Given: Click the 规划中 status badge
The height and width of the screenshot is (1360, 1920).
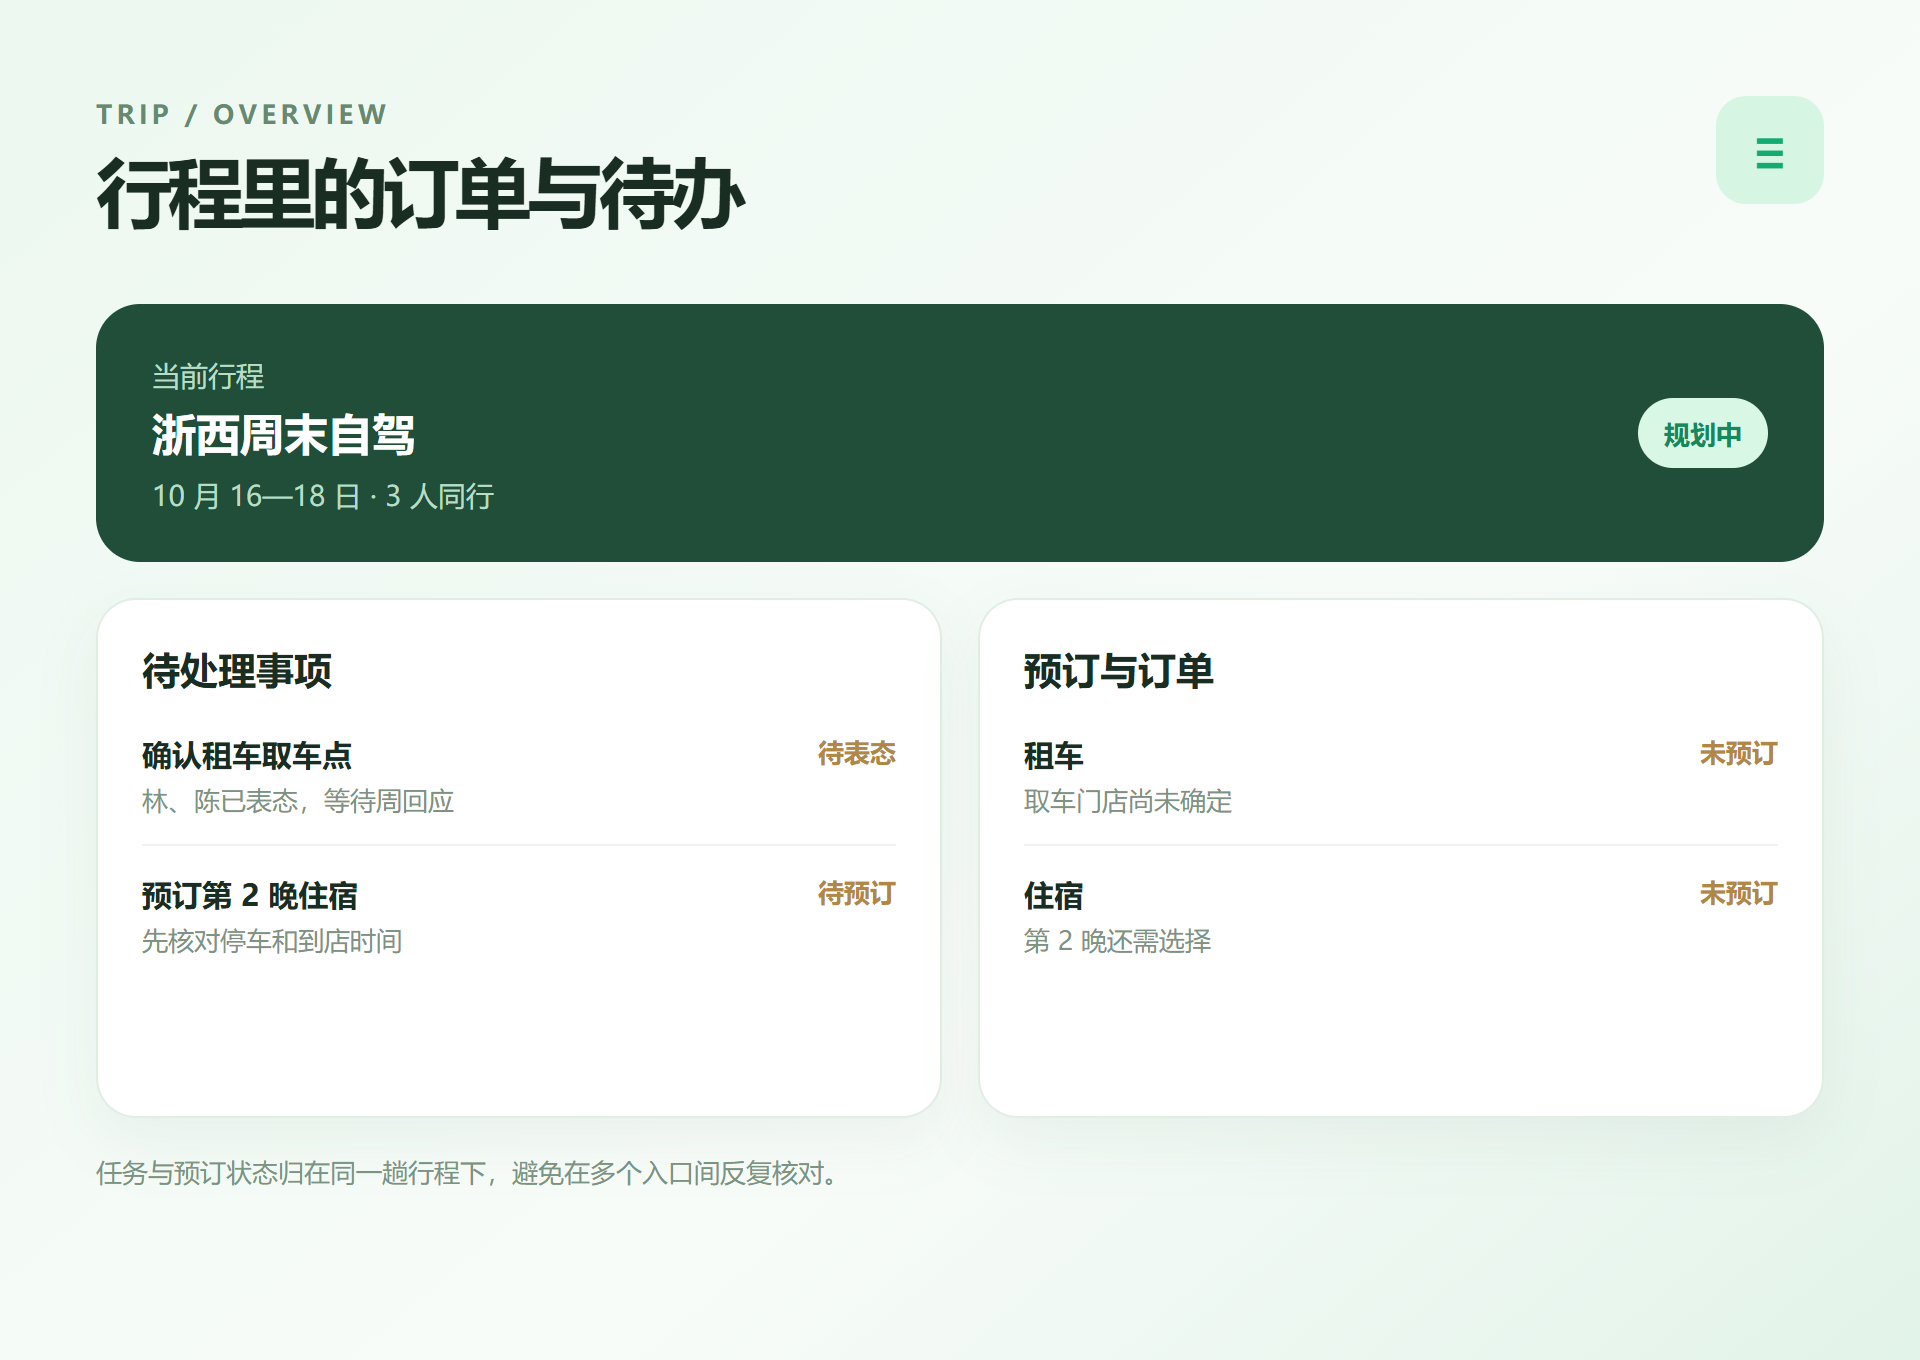Looking at the screenshot, I should (x=1702, y=434).
